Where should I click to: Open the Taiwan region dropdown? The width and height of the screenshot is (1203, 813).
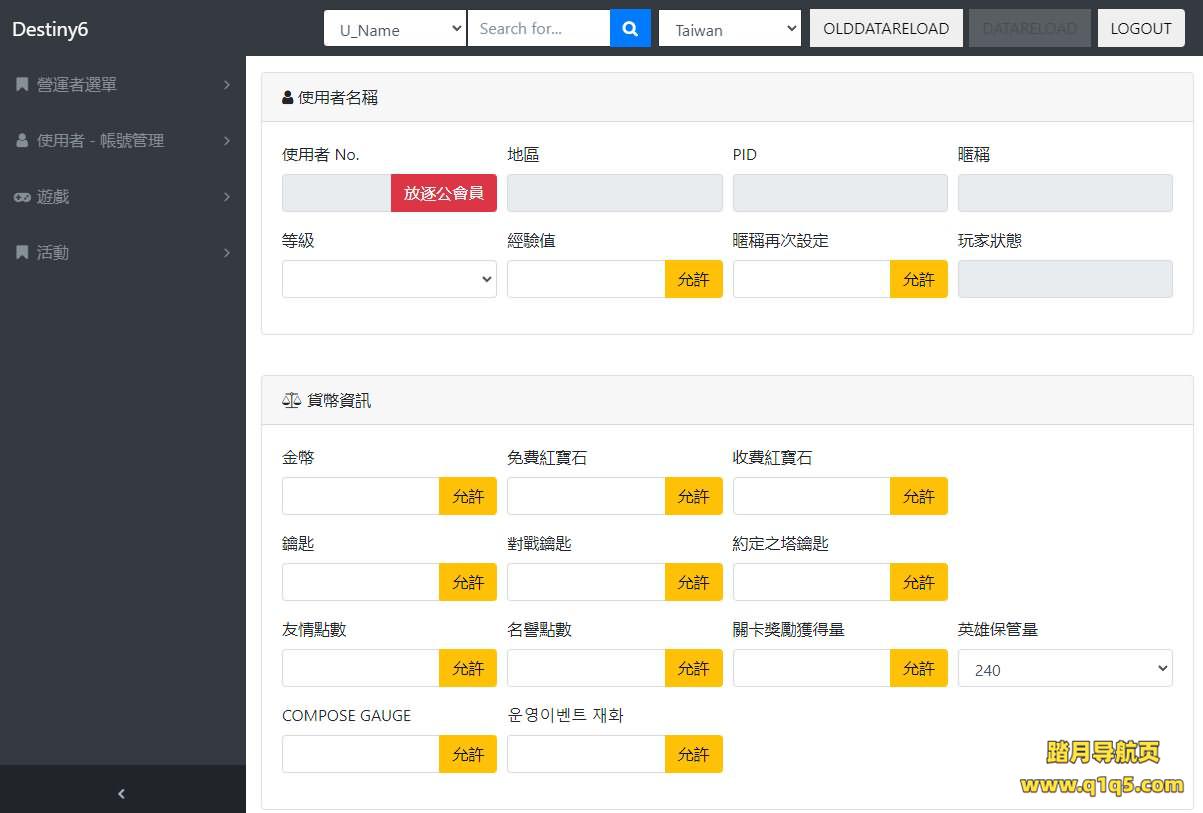pos(730,29)
